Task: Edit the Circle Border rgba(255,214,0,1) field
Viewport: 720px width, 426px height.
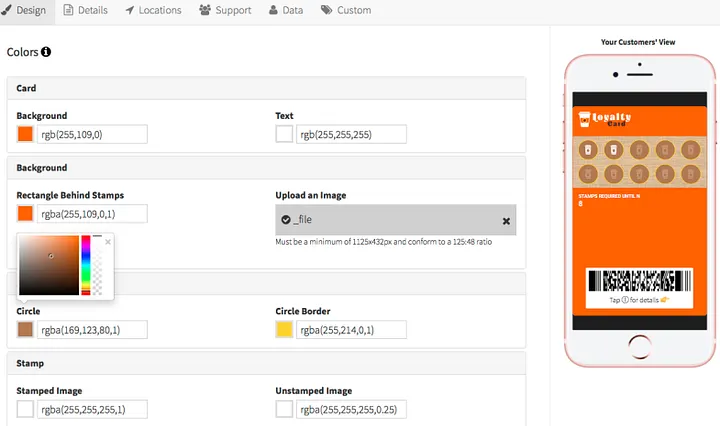Action: [x=351, y=330]
